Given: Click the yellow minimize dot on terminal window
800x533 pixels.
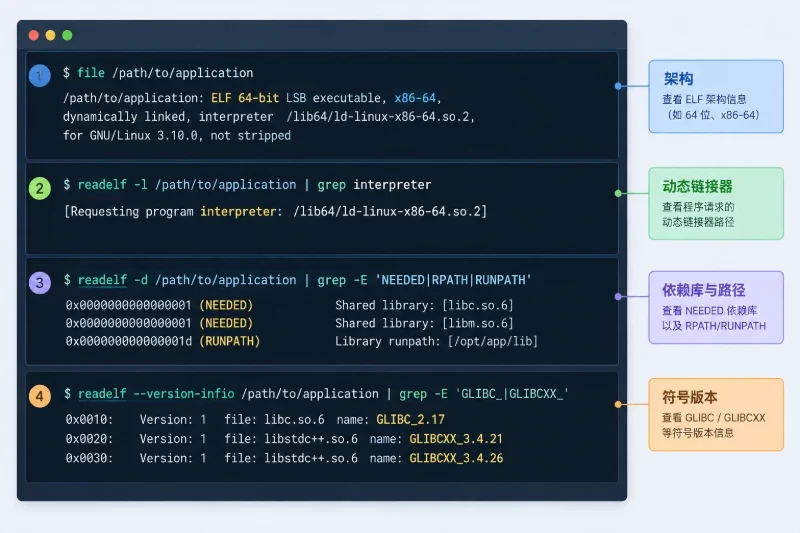Looking at the screenshot, I should [51, 35].
